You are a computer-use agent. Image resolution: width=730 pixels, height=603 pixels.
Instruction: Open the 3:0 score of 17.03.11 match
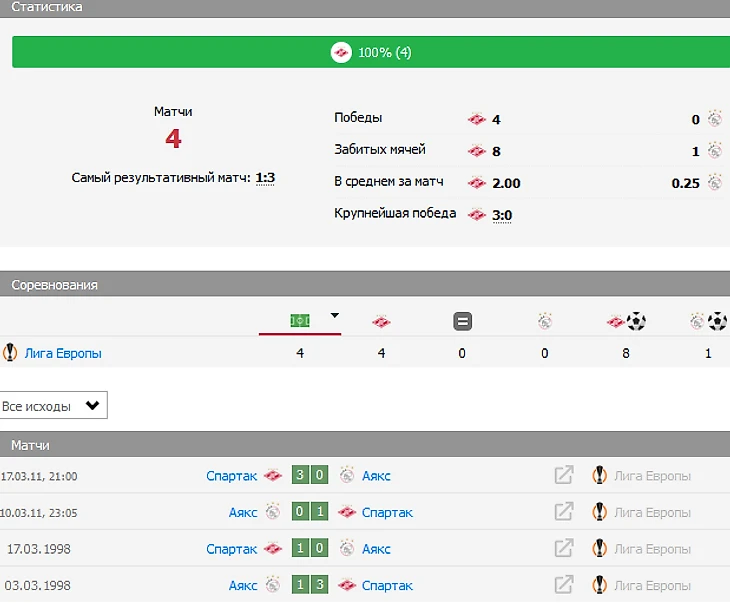(310, 475)
